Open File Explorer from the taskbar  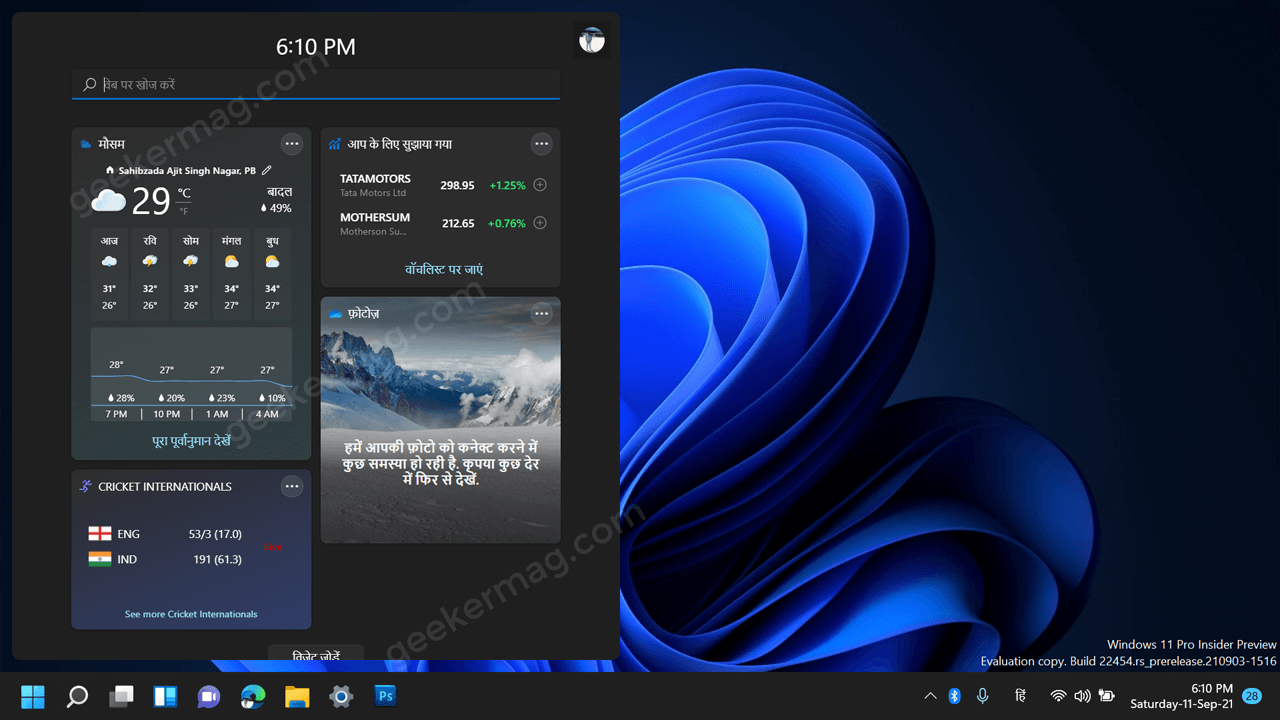pos(297,696)
